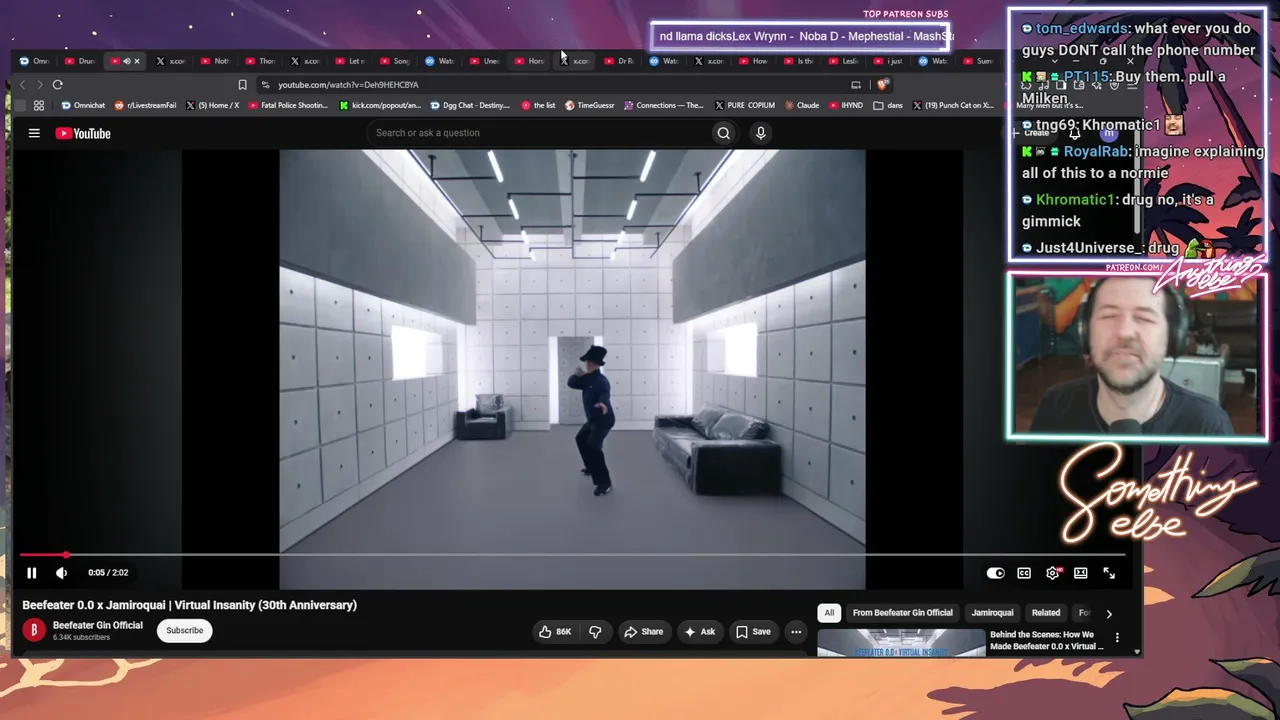Expand the dans bookmarks folder
1280x720 pixels.
click(888, 105)
